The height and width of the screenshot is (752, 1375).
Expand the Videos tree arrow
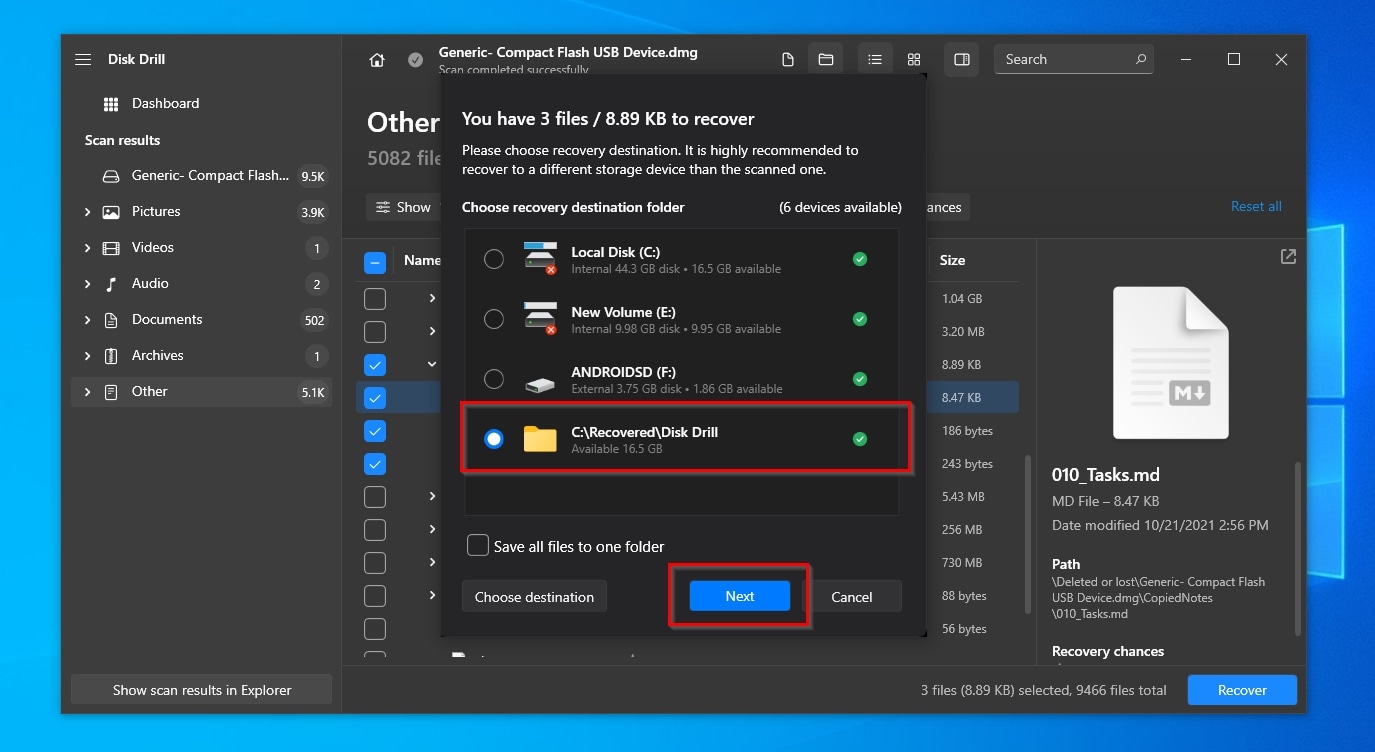click(87, 248)
